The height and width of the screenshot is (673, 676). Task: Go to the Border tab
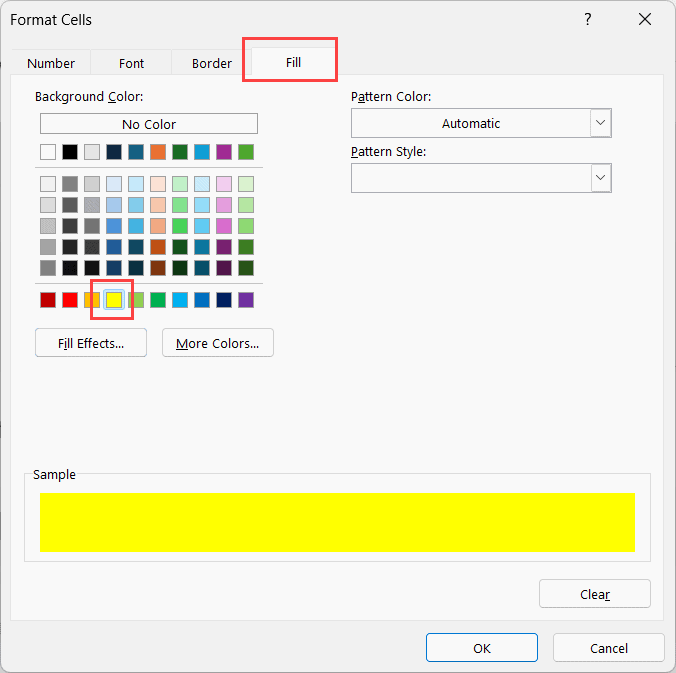[212, 63]
